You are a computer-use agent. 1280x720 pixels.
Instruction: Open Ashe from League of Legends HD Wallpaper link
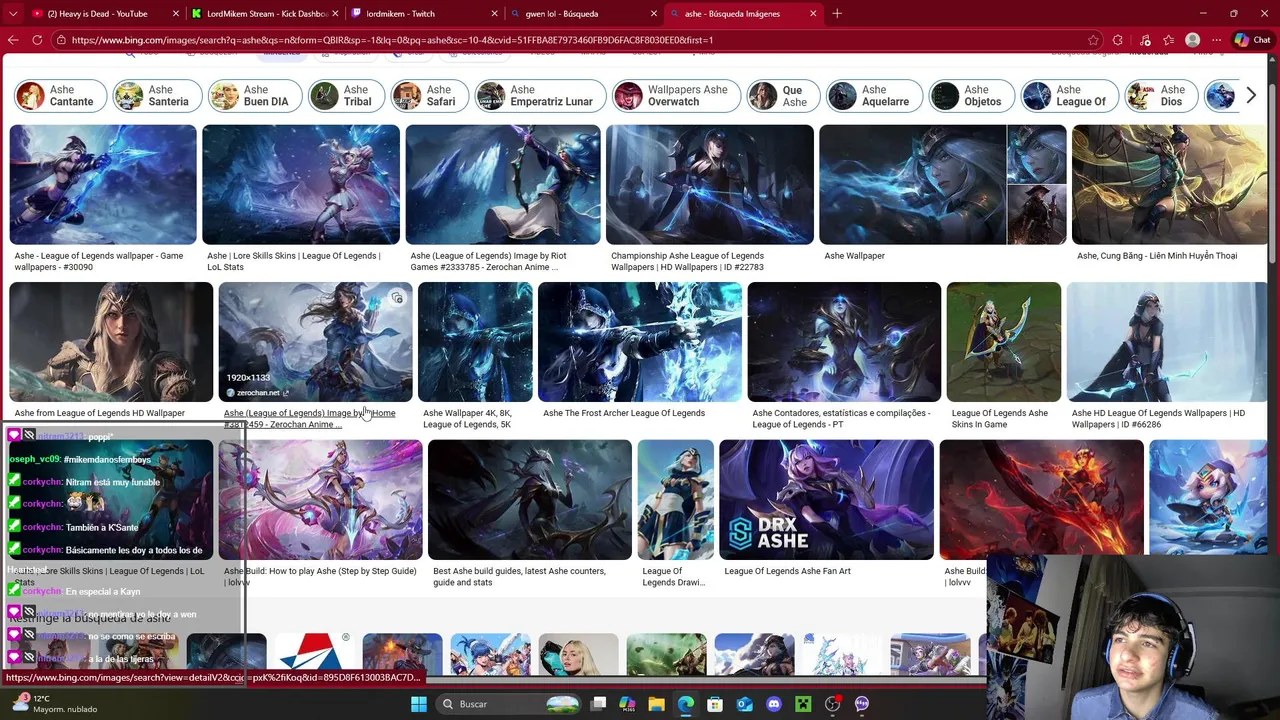pos(99,413)
